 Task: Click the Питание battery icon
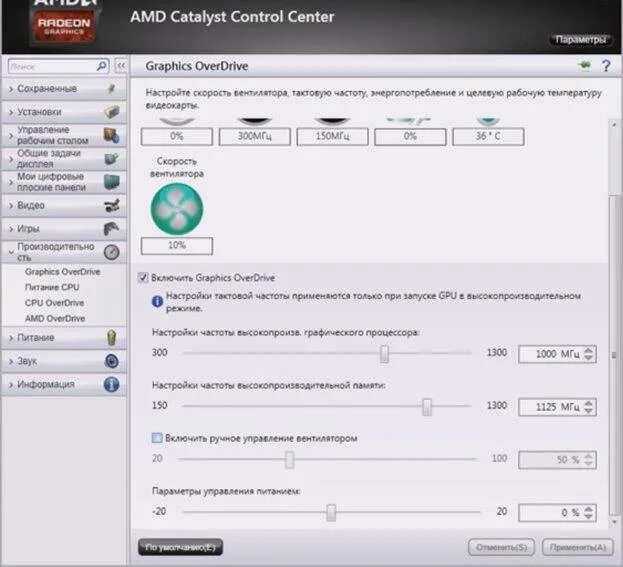pyautogui.click(x=112, y=338)
